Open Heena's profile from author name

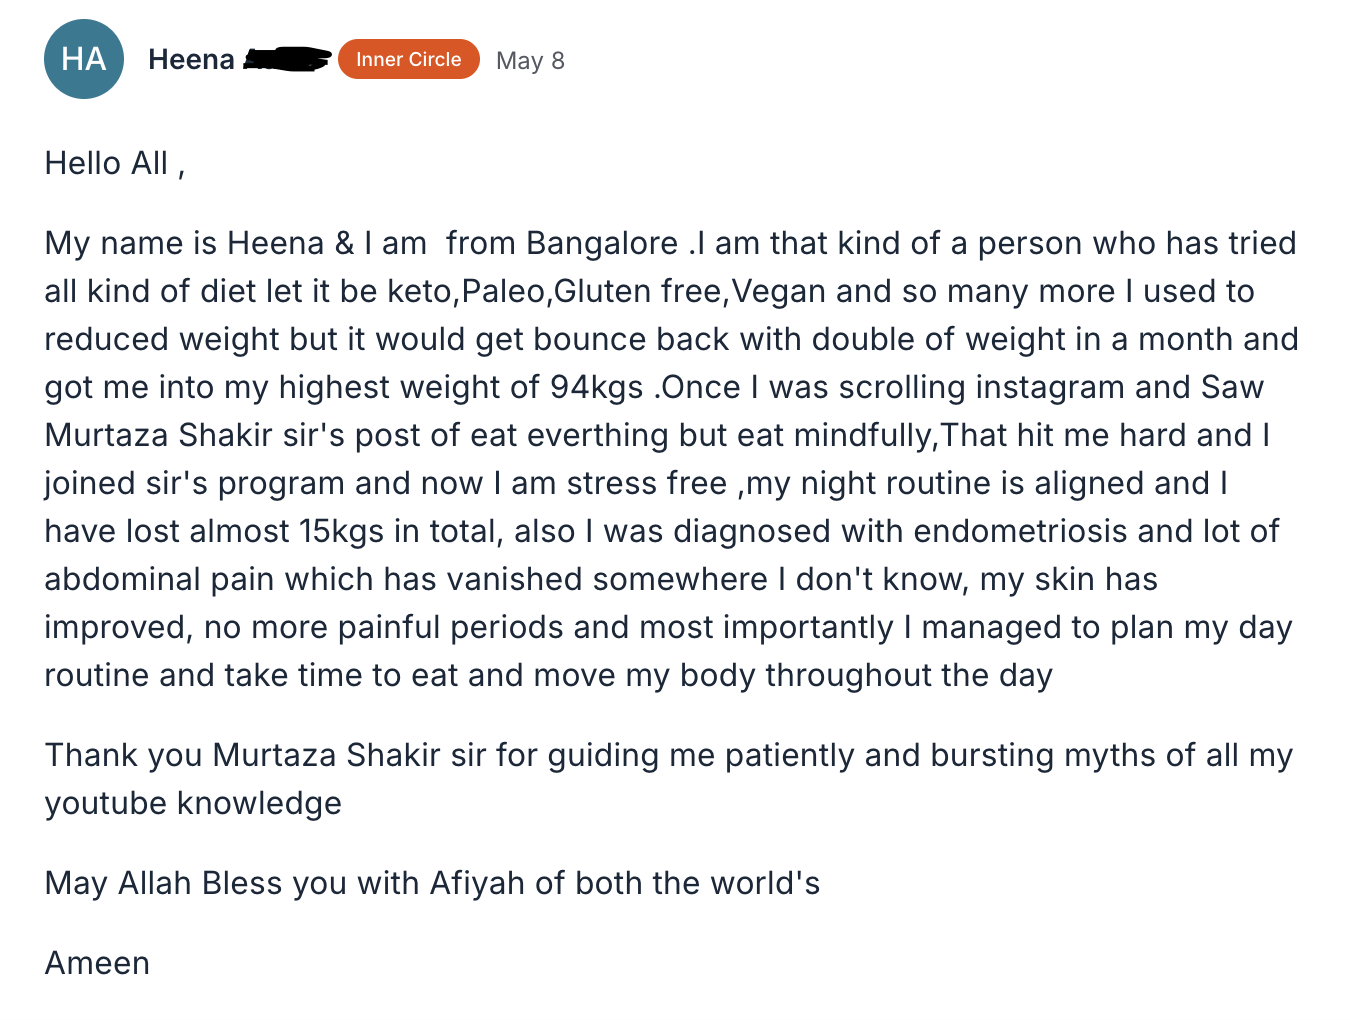pos(191,60)
